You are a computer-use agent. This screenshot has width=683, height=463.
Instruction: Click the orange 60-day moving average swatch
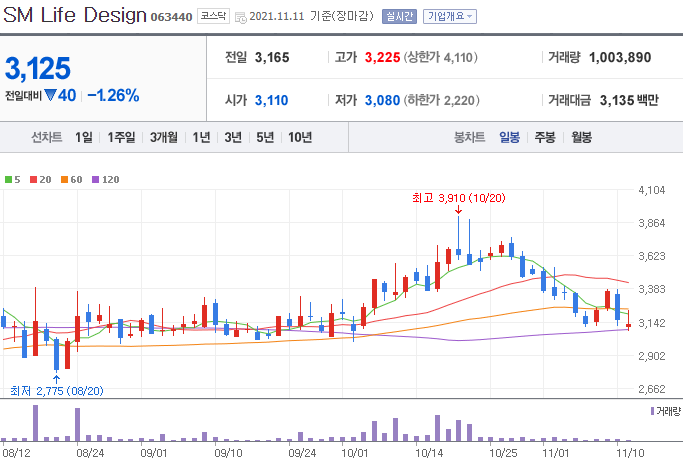[64, 179]
